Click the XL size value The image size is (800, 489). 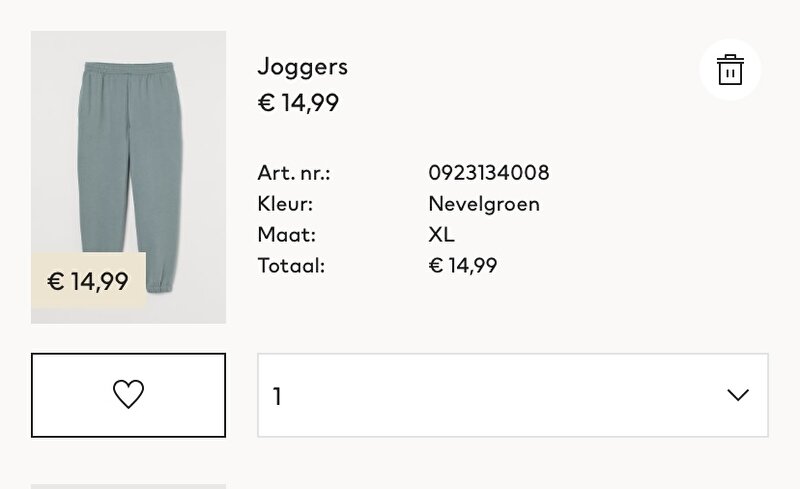tap(441, 234)
